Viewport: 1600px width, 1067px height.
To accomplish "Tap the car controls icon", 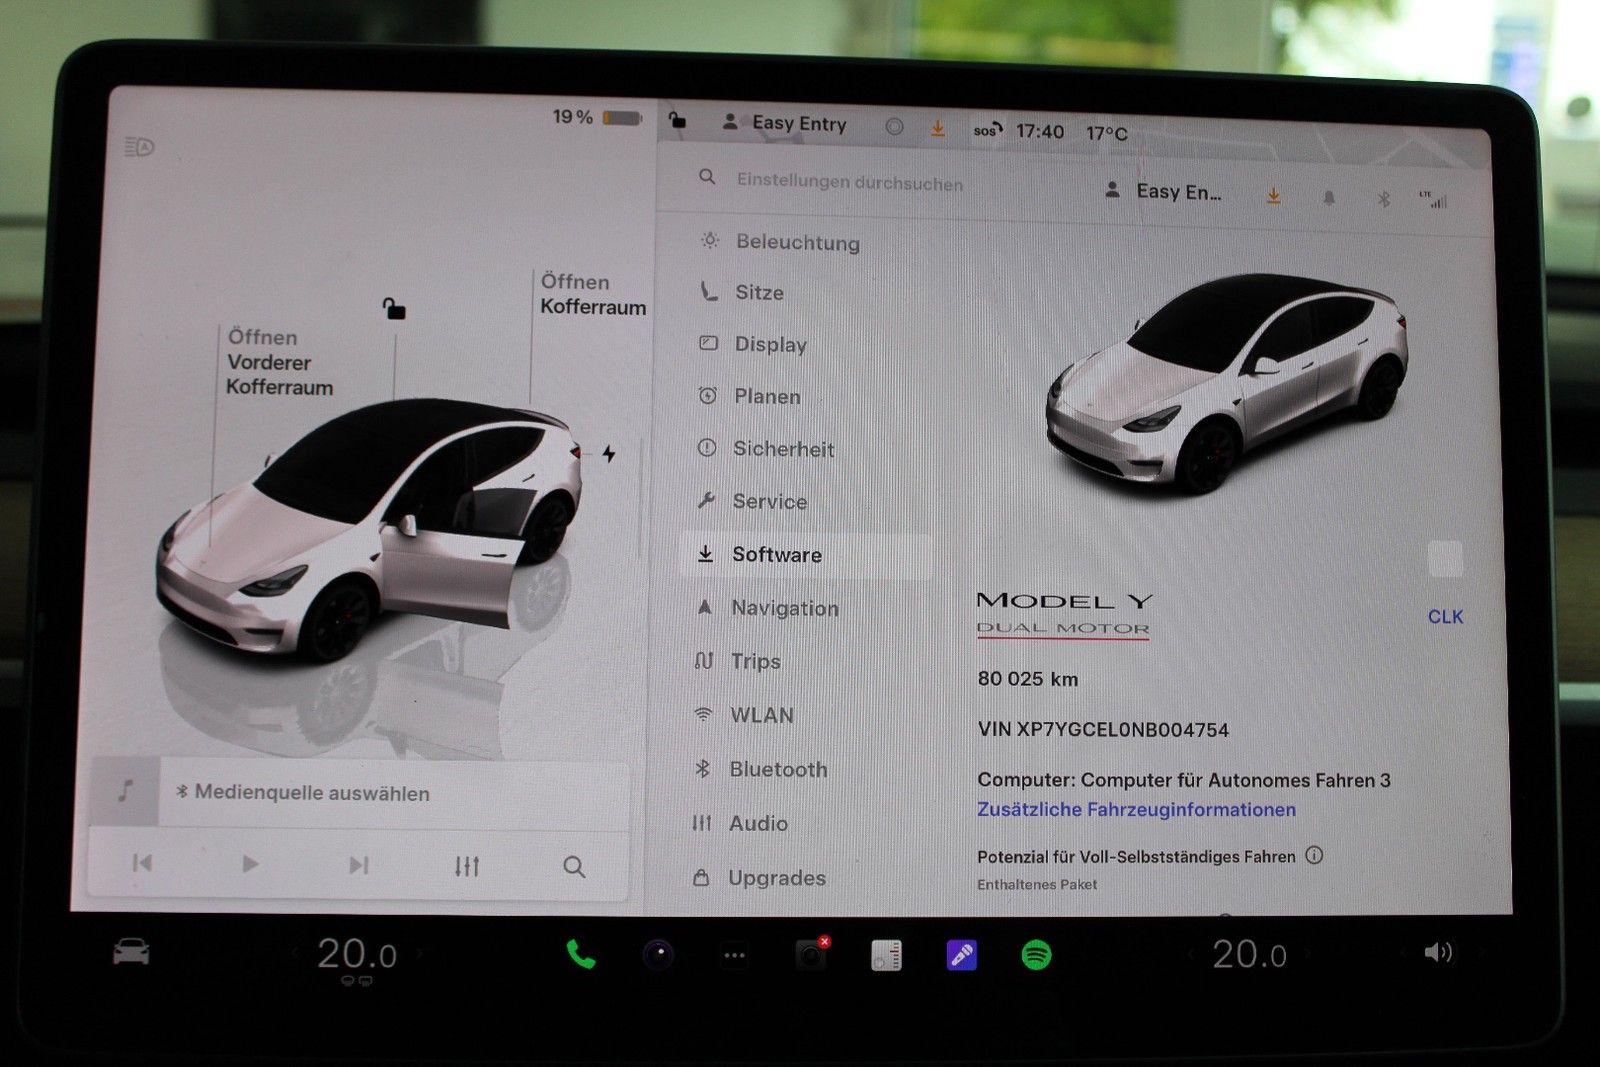I will [x=131, y=952].
